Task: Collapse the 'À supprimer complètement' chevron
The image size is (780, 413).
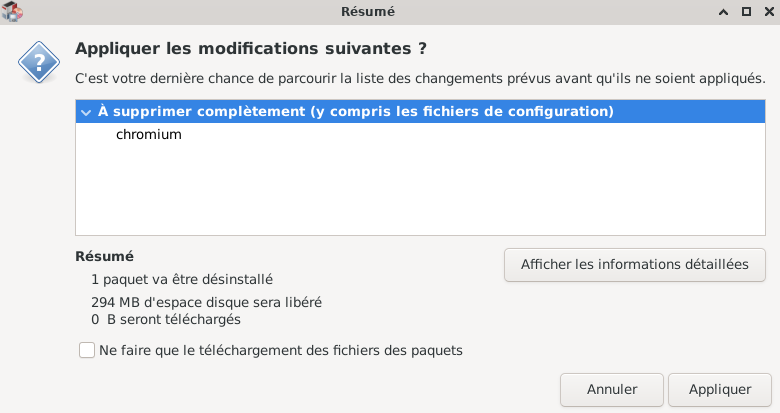Action: (86, 111)
